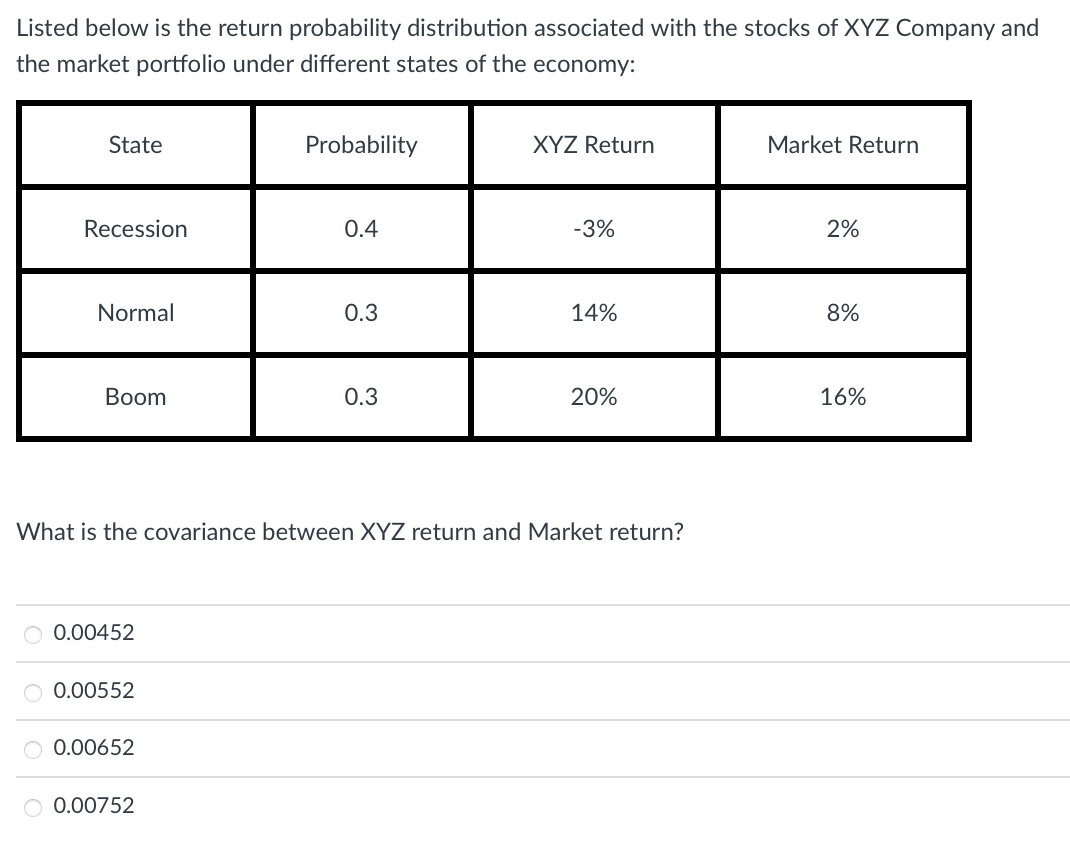Screen dimensions: 1070x842
Task: Select the 0.00652 radio button
Action: pos(32,748)
